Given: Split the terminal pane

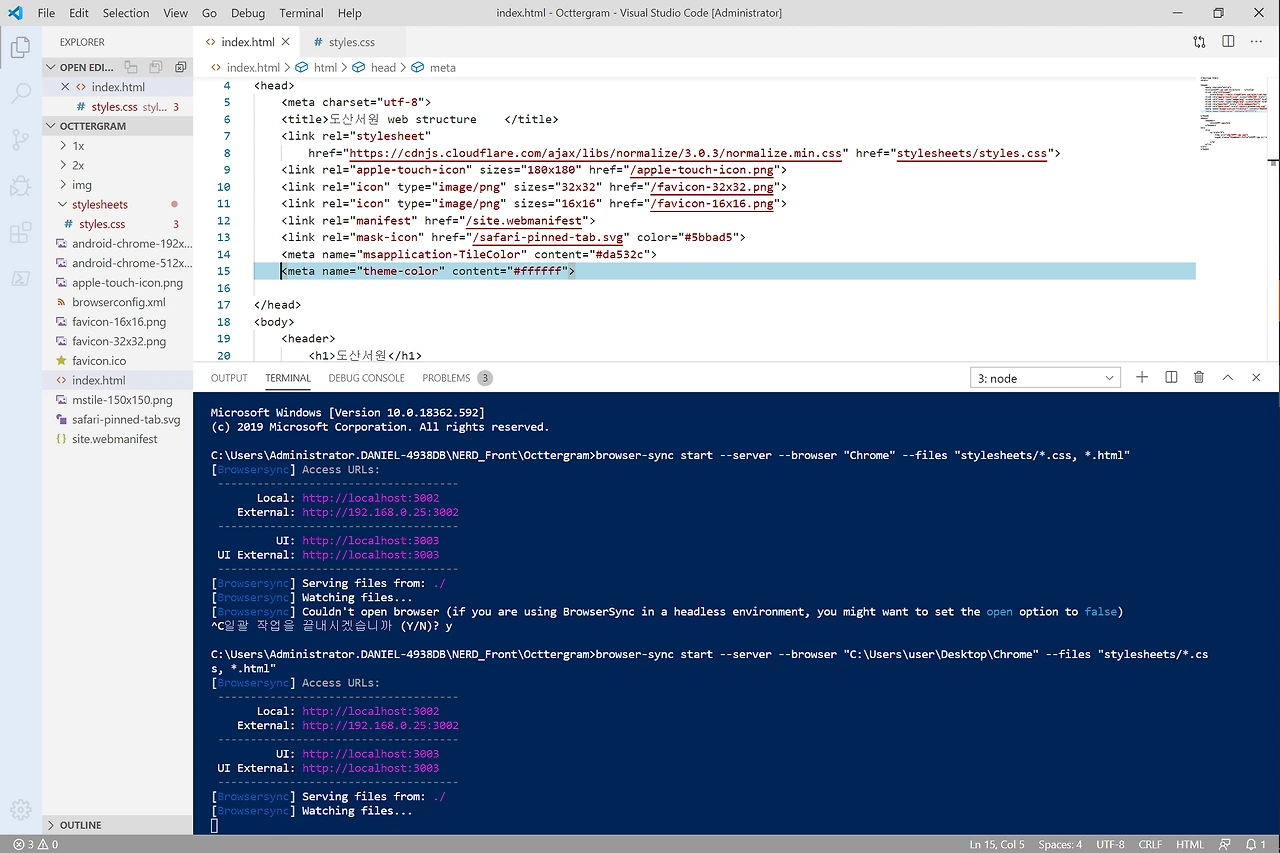Looking at the screenshot, I should click(1171, 377).
